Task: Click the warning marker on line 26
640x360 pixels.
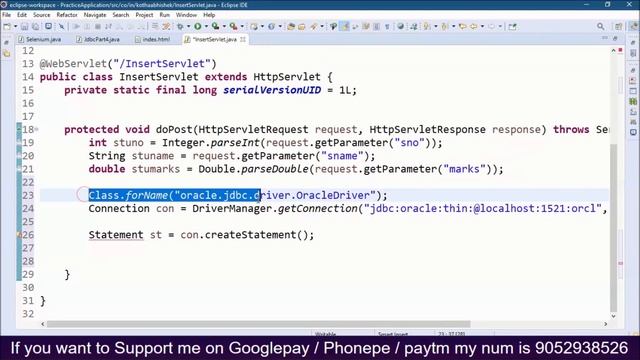Action: click(x=19, y=235)
